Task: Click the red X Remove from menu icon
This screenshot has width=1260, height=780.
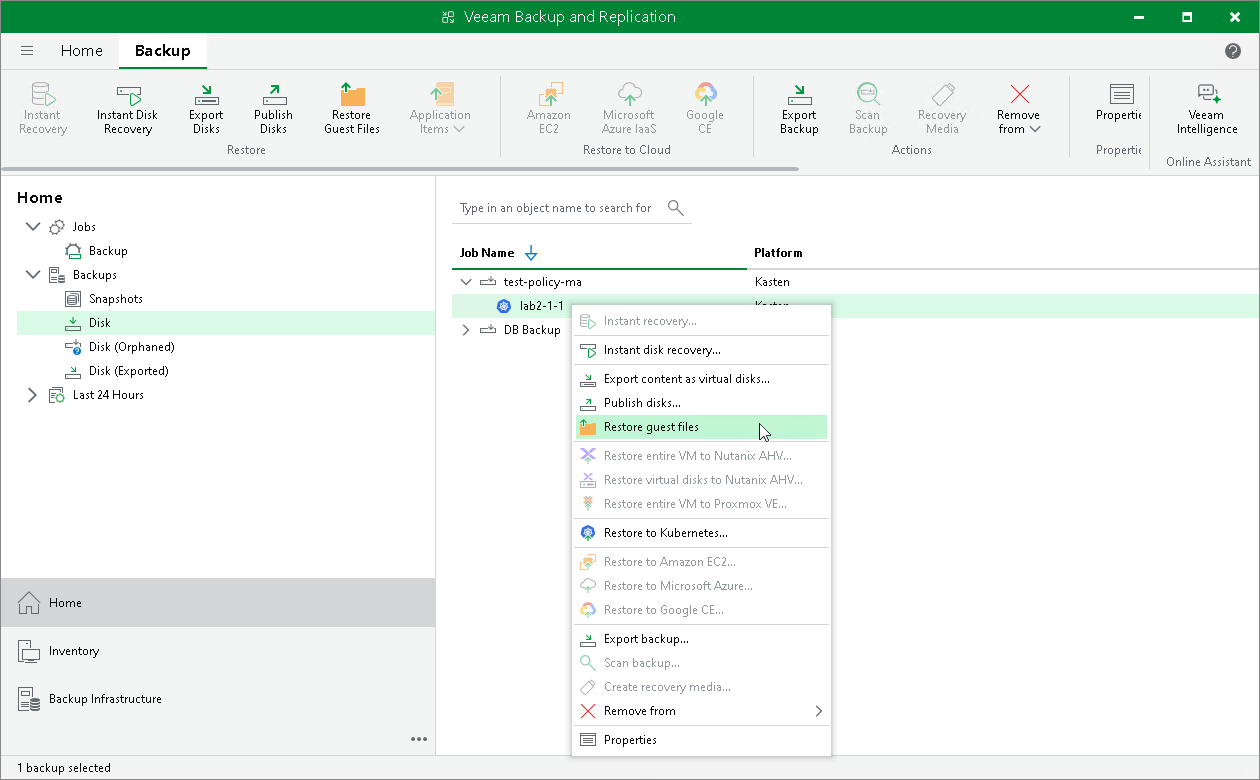Action: tap(588, 711)
